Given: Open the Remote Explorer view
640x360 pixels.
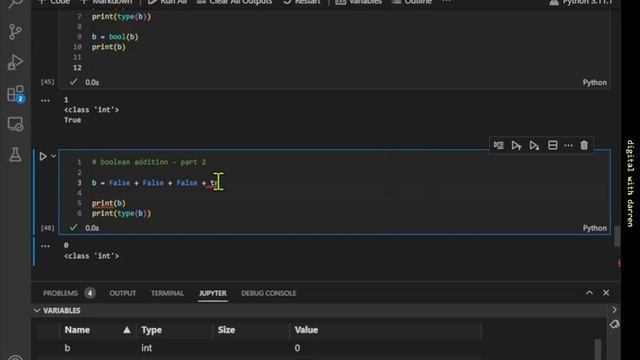Looking at the screenshot, I should point(16,124).
